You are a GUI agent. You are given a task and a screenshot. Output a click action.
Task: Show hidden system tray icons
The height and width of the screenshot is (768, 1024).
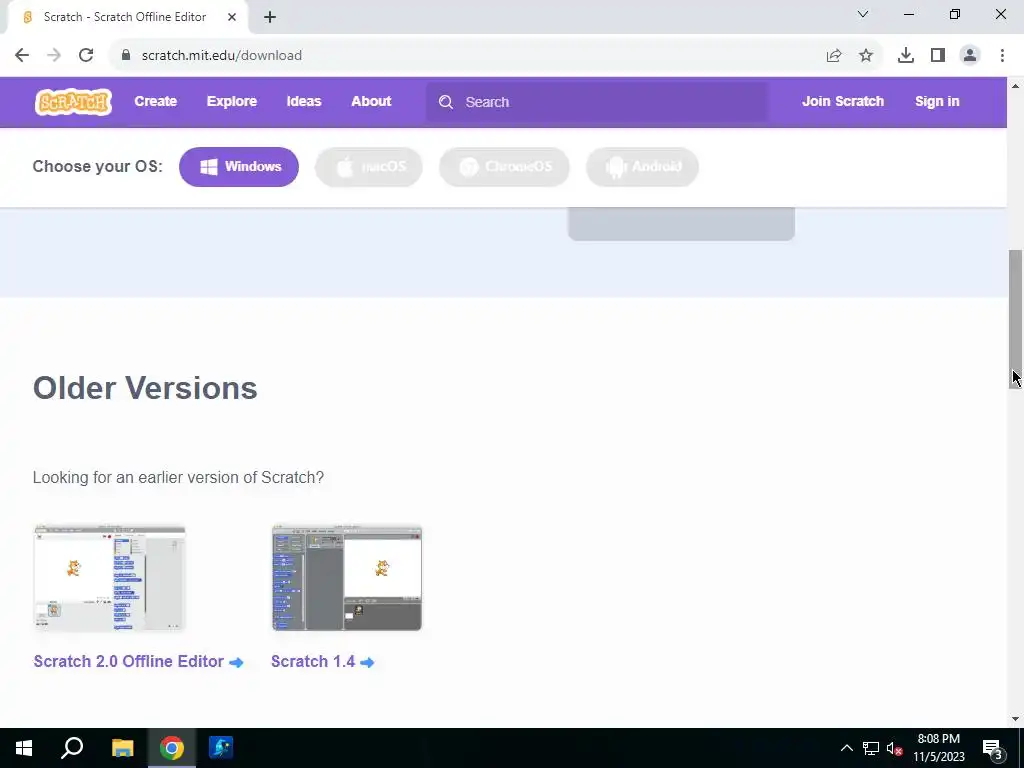(846, 748)
